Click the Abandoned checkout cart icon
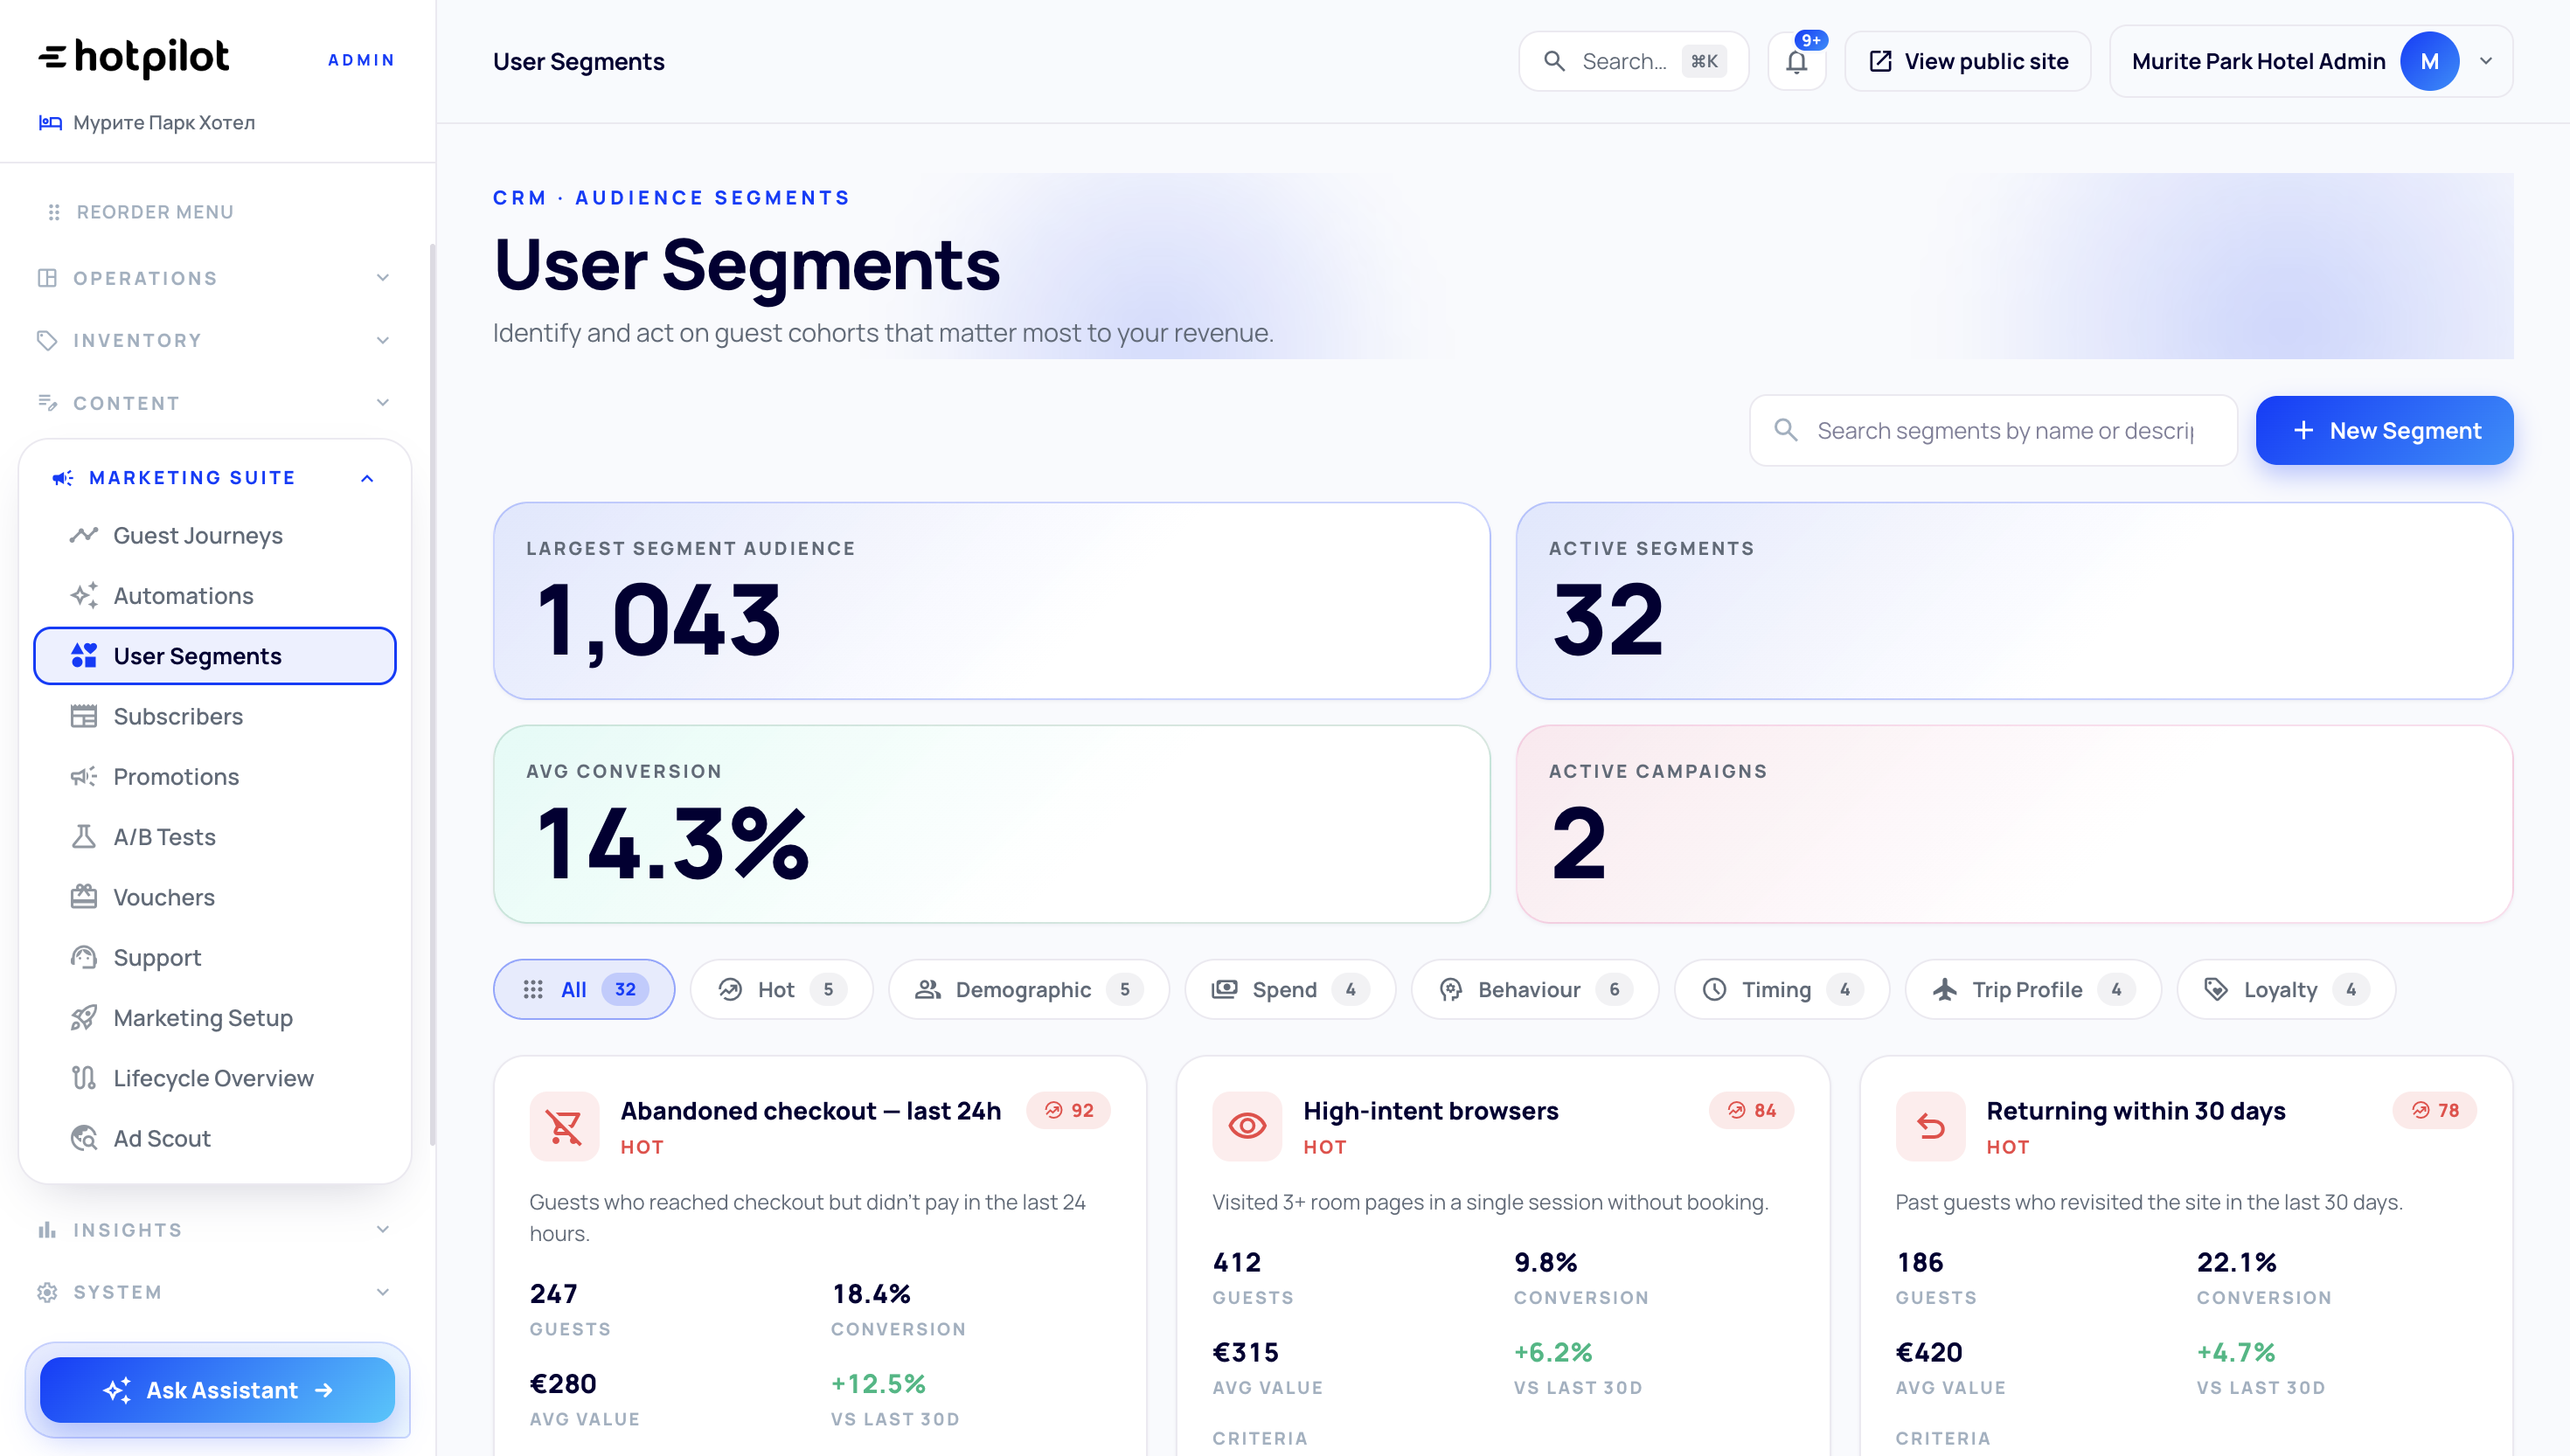Image resolution: width=2570 pixels, height=1456 pixels. [564, 1126]
